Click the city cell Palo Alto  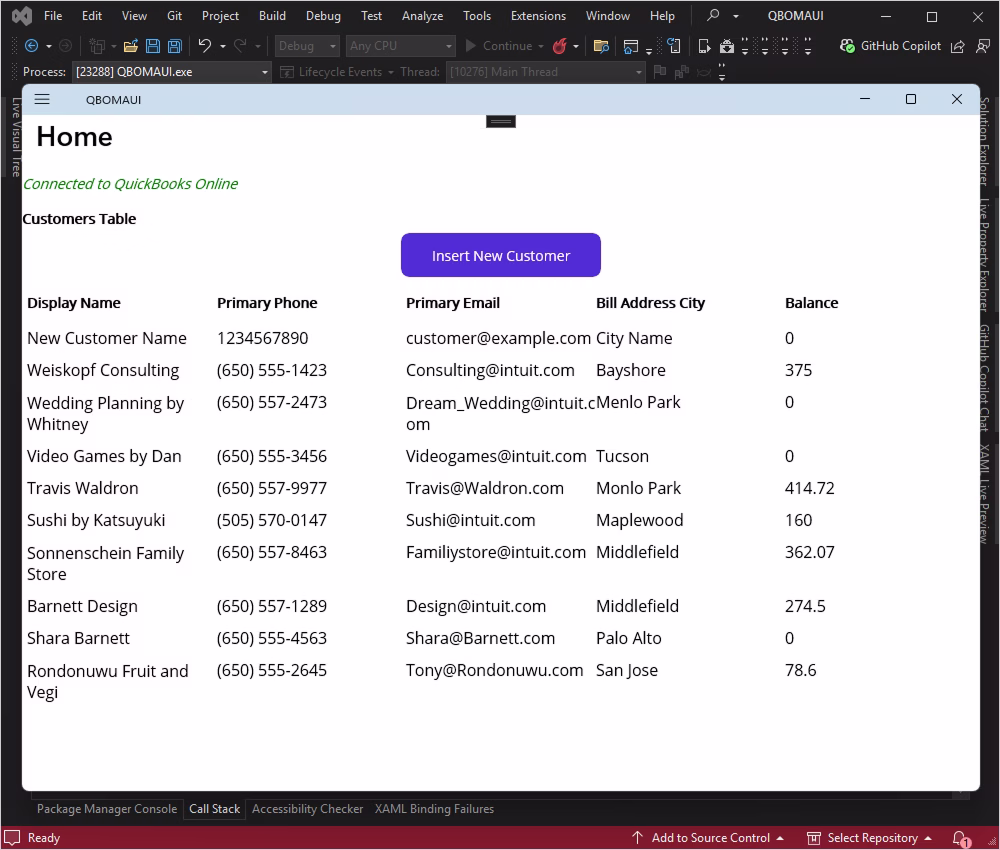[x=628, y=638]
